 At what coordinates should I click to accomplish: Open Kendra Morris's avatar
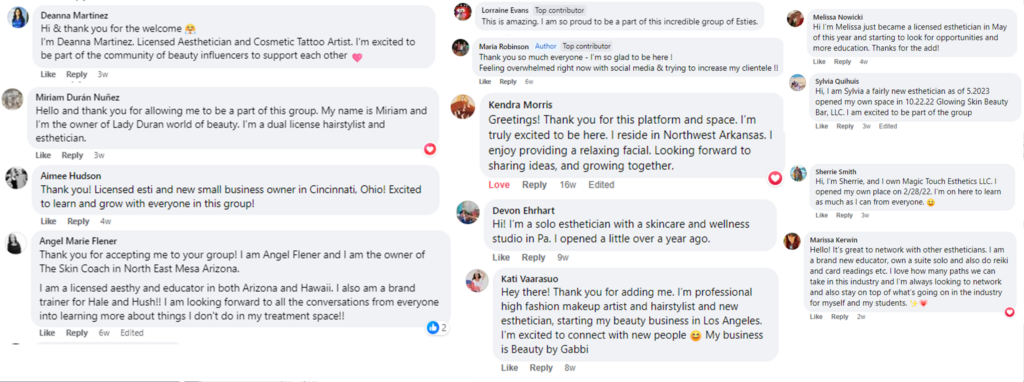point(463,106)
